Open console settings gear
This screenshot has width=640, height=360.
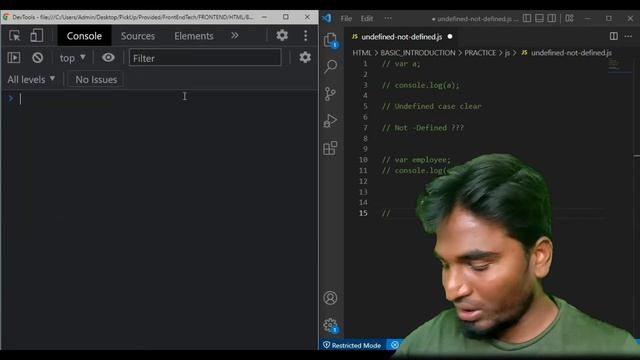click(304, 57)
